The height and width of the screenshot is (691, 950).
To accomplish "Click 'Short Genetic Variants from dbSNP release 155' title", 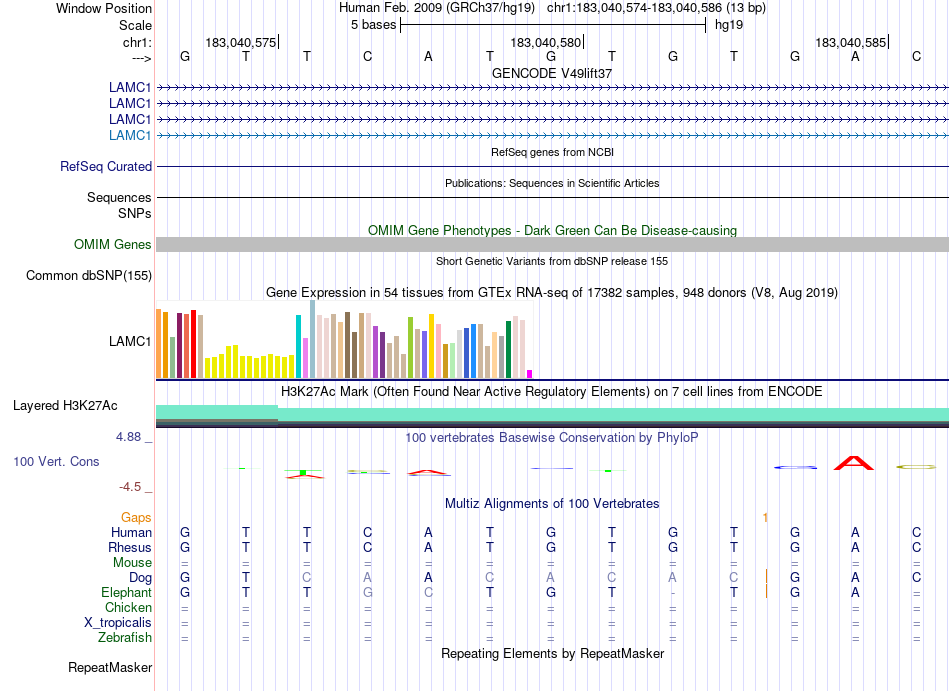I will tap(552, 261).
